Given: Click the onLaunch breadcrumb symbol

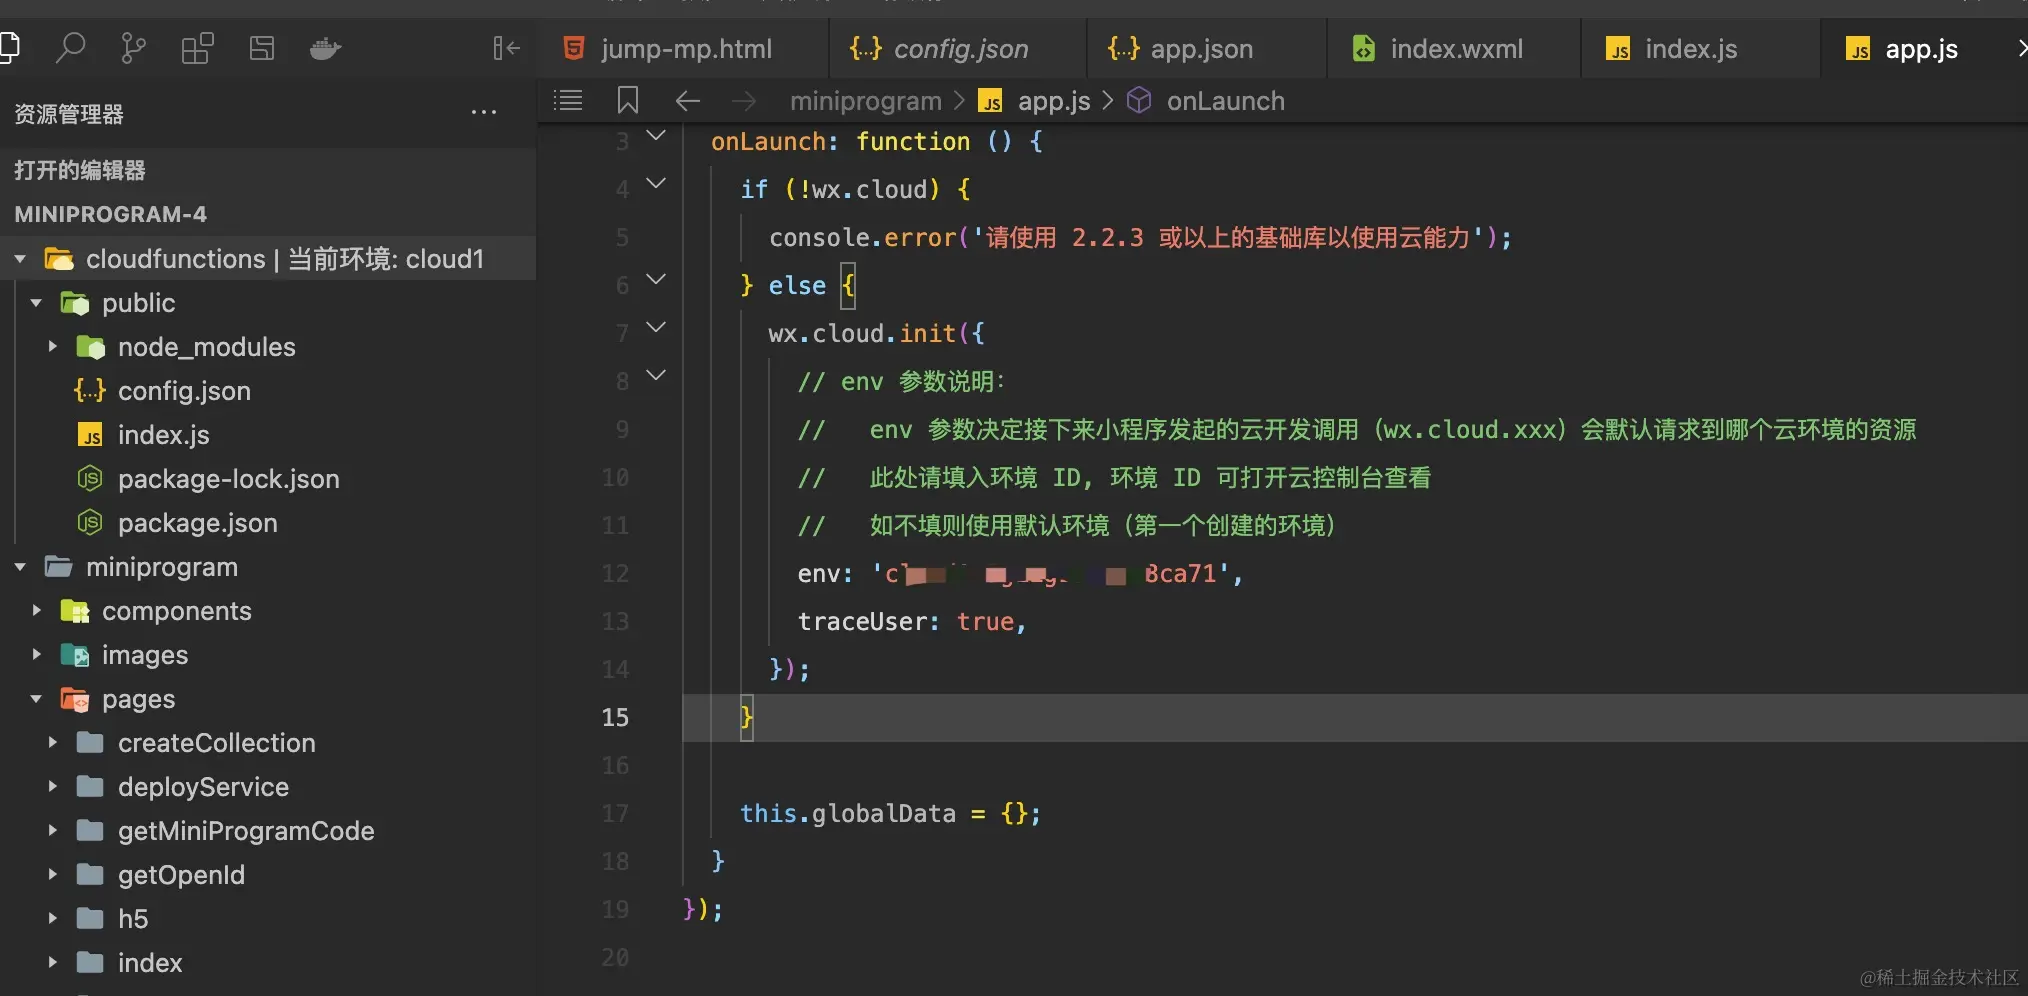Looking at the screenshot, I should coord(1225,101).
